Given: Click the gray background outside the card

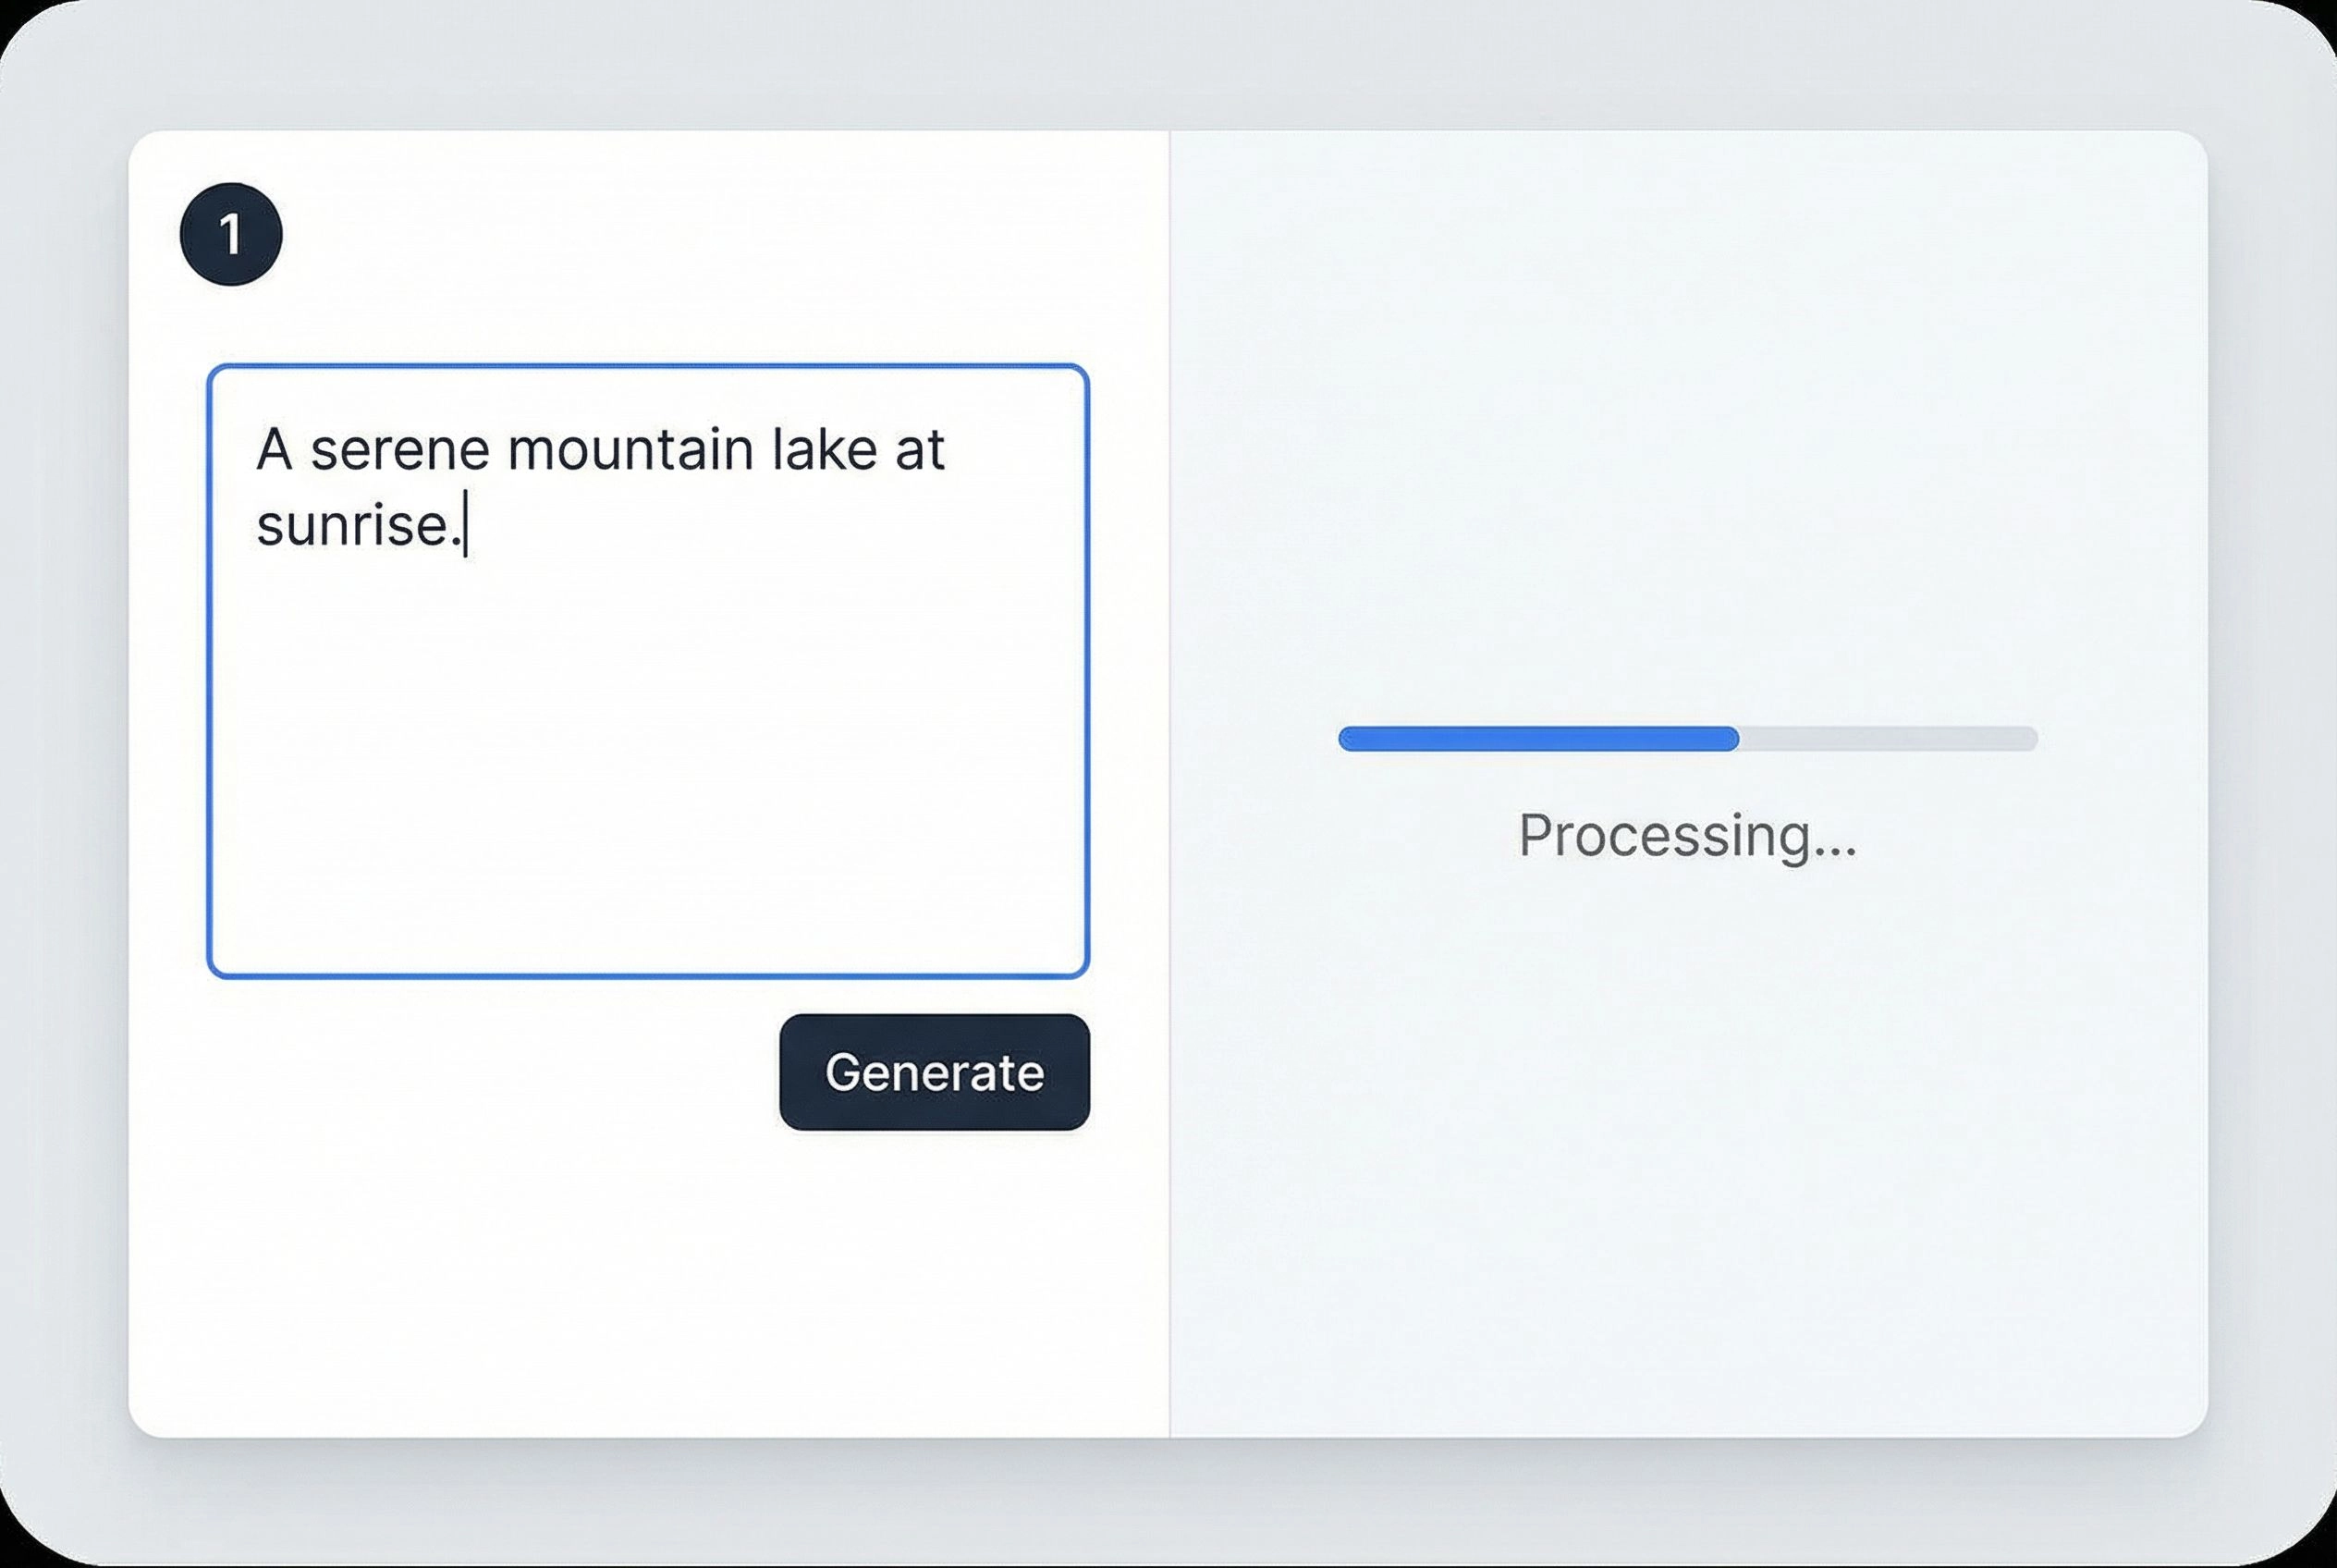Looking at the screenshot, I should point(1168,60).
